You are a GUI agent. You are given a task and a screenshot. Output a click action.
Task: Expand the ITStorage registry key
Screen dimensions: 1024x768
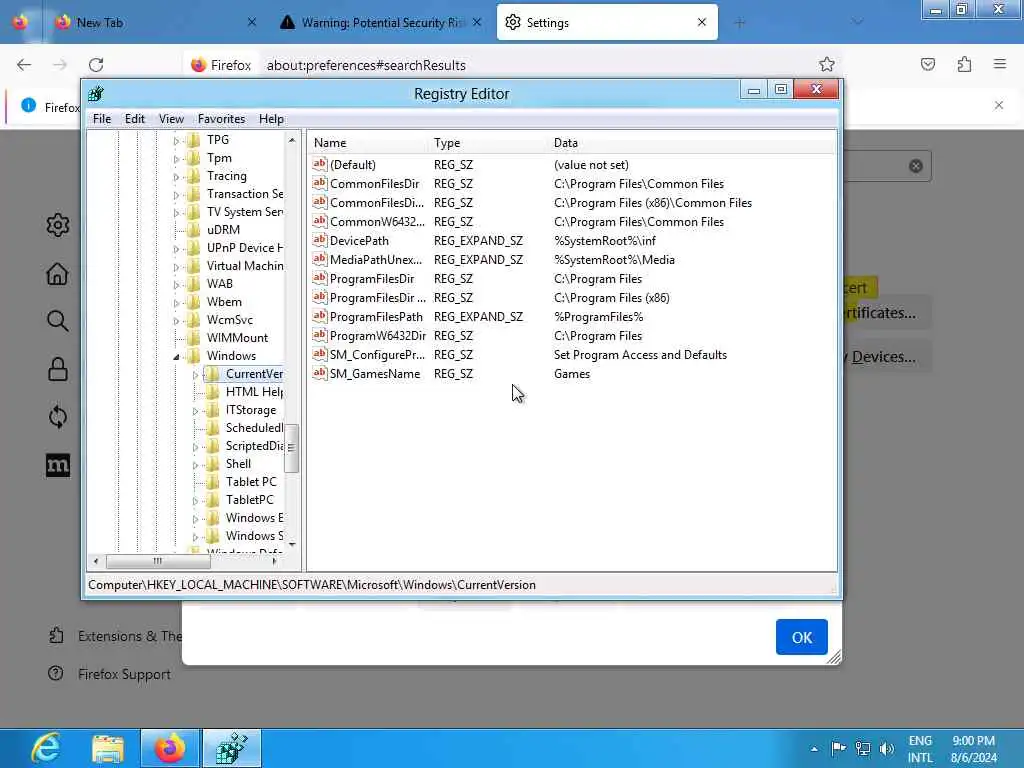pos(195,411)
